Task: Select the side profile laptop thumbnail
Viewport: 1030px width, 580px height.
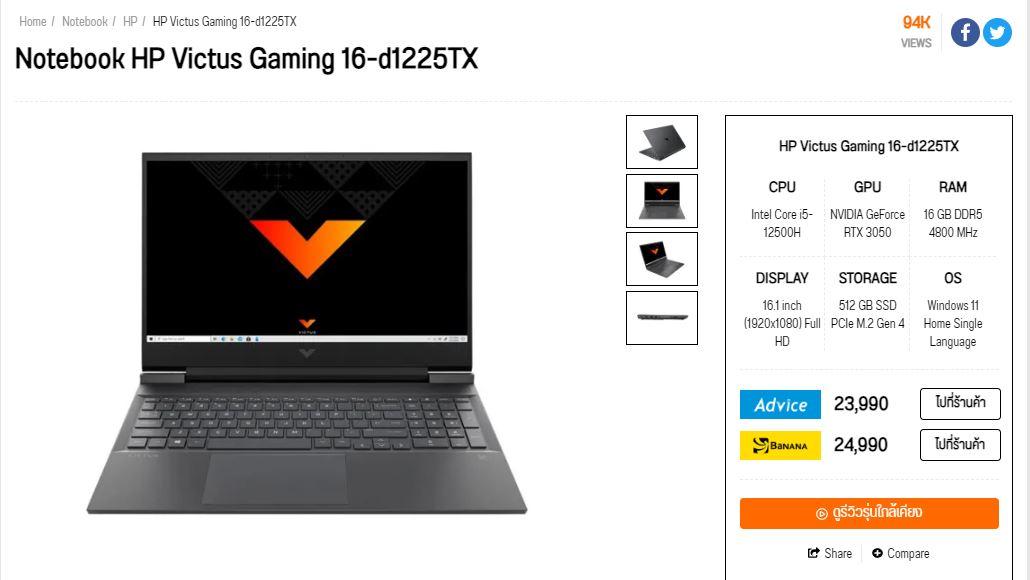Action: click(662, 318)
